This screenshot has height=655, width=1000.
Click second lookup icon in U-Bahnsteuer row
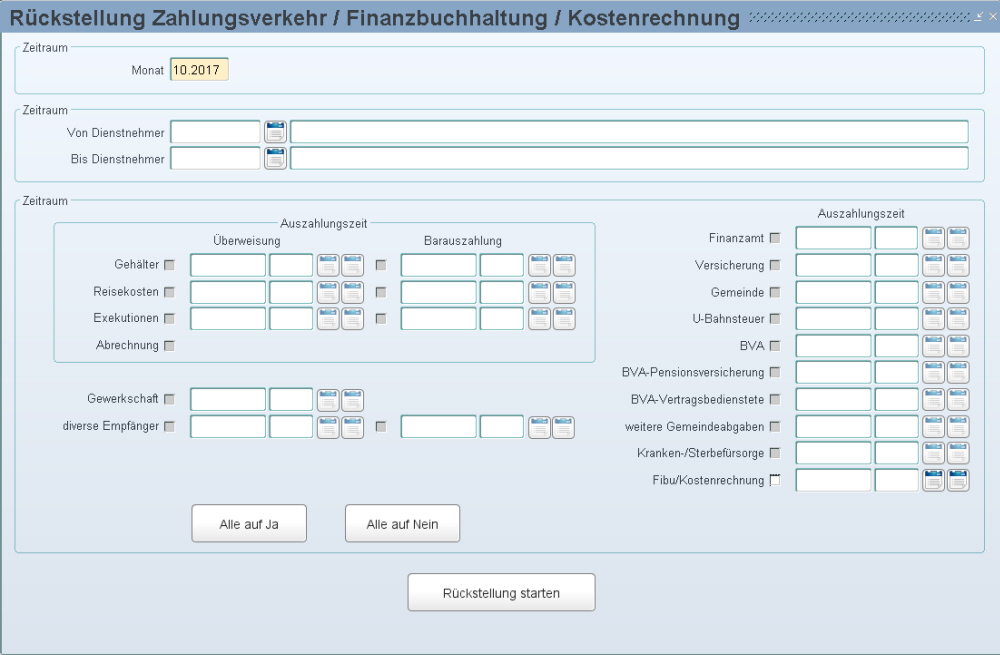tap(958, 319)
